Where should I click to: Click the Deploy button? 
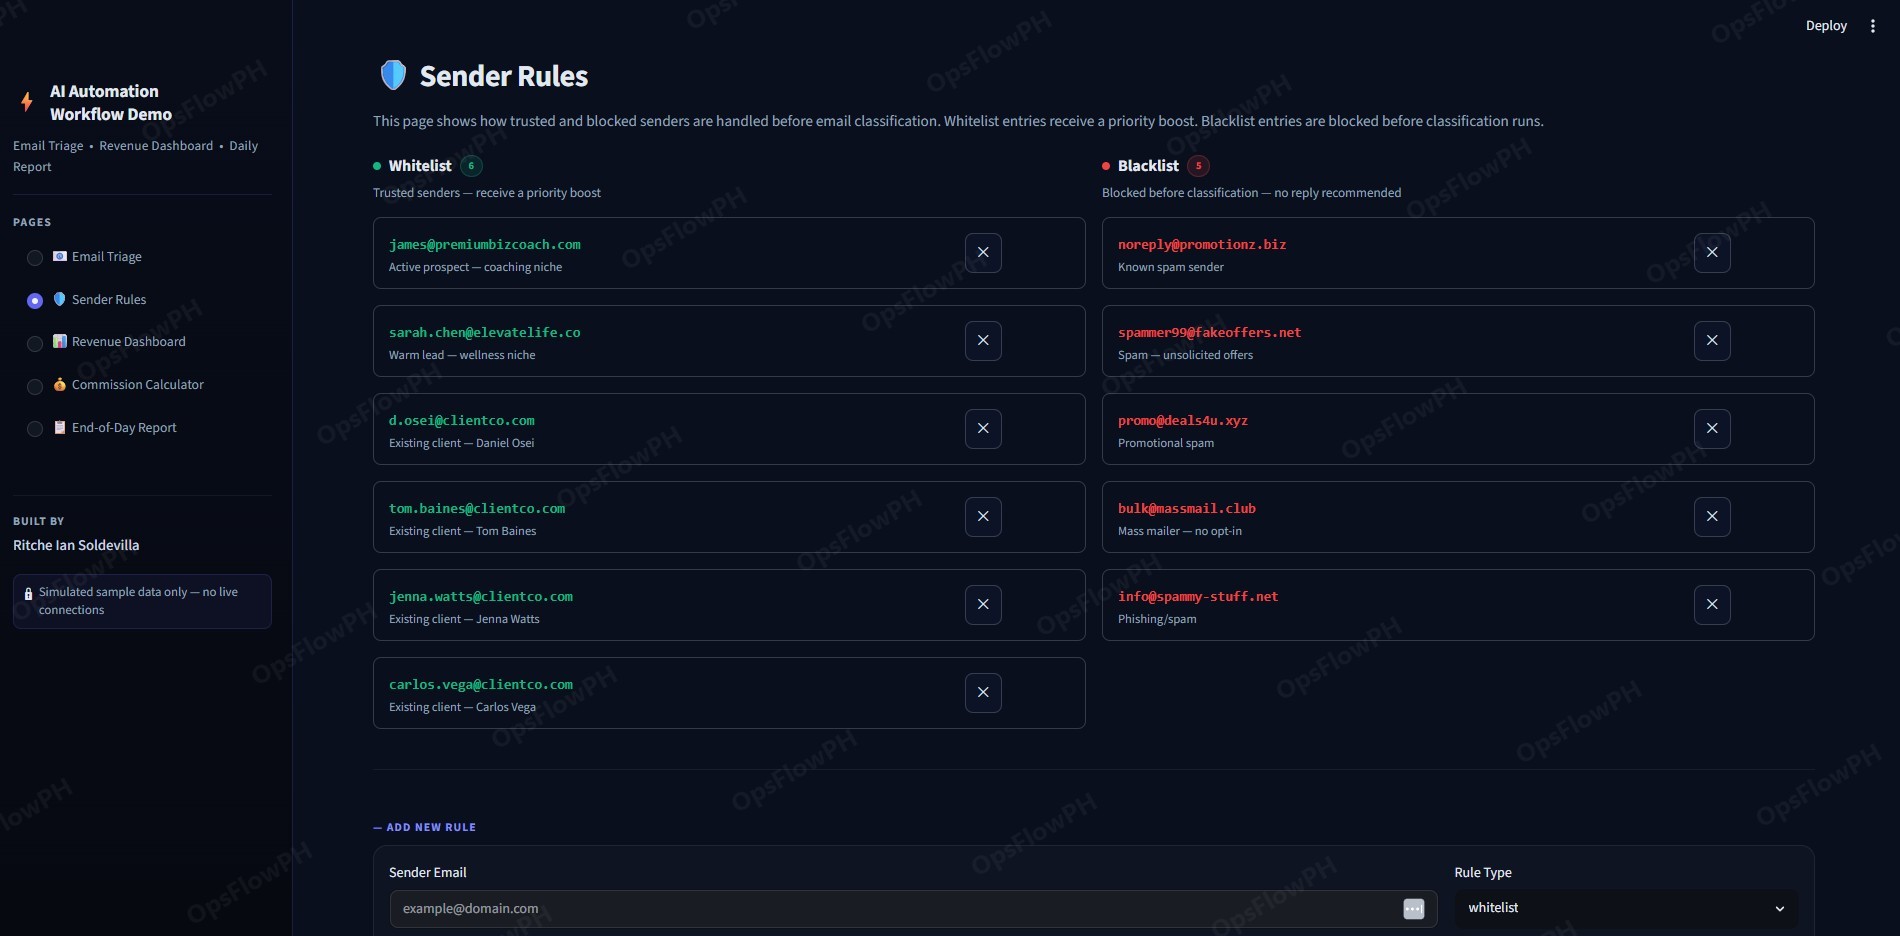click(x=1826, y=26)
